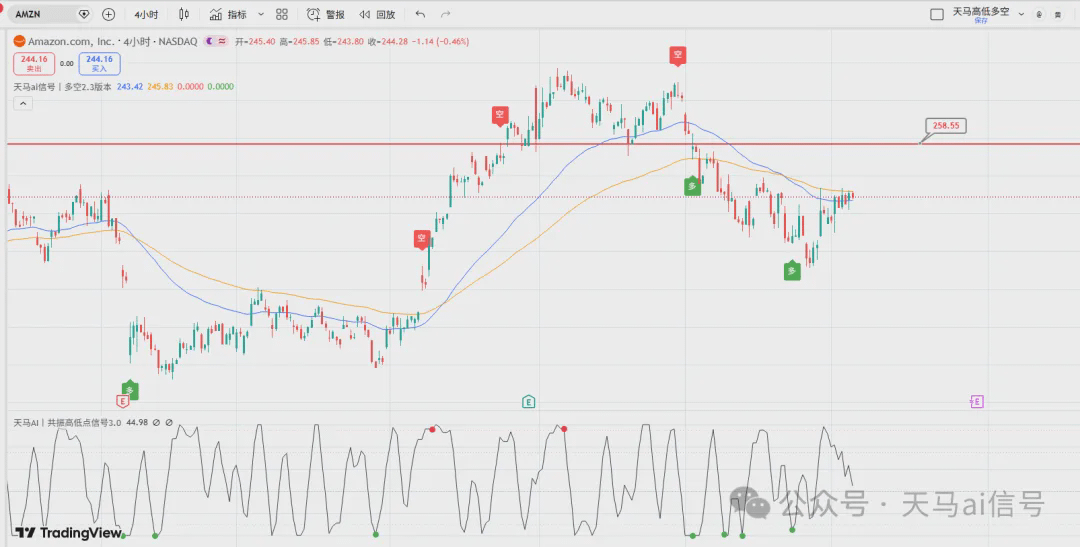
Task: Undo the last chart action
Action: [420, 14]
